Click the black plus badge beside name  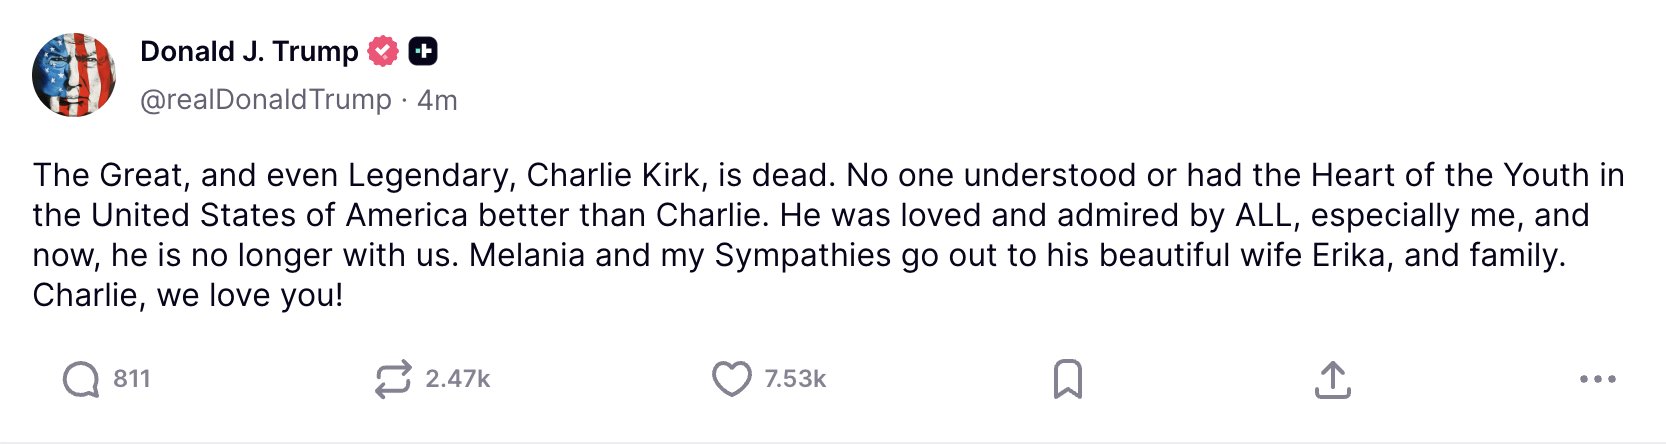tap(423, 51)
